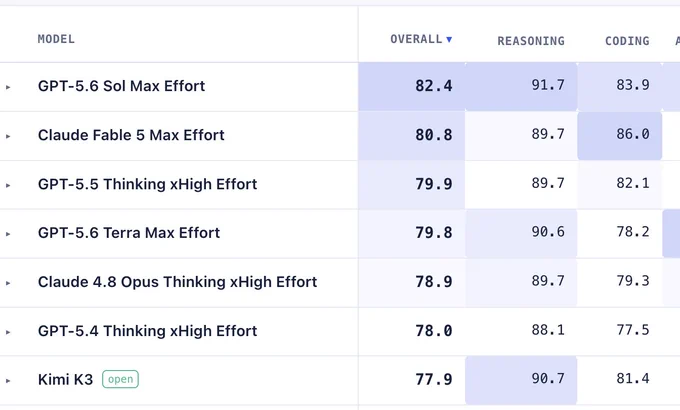Expand the GPT-5.4 Thinking xHigh Effort row
Image resolution: width=680 pixels, height=410 pixels.
[x=8, y=332]
